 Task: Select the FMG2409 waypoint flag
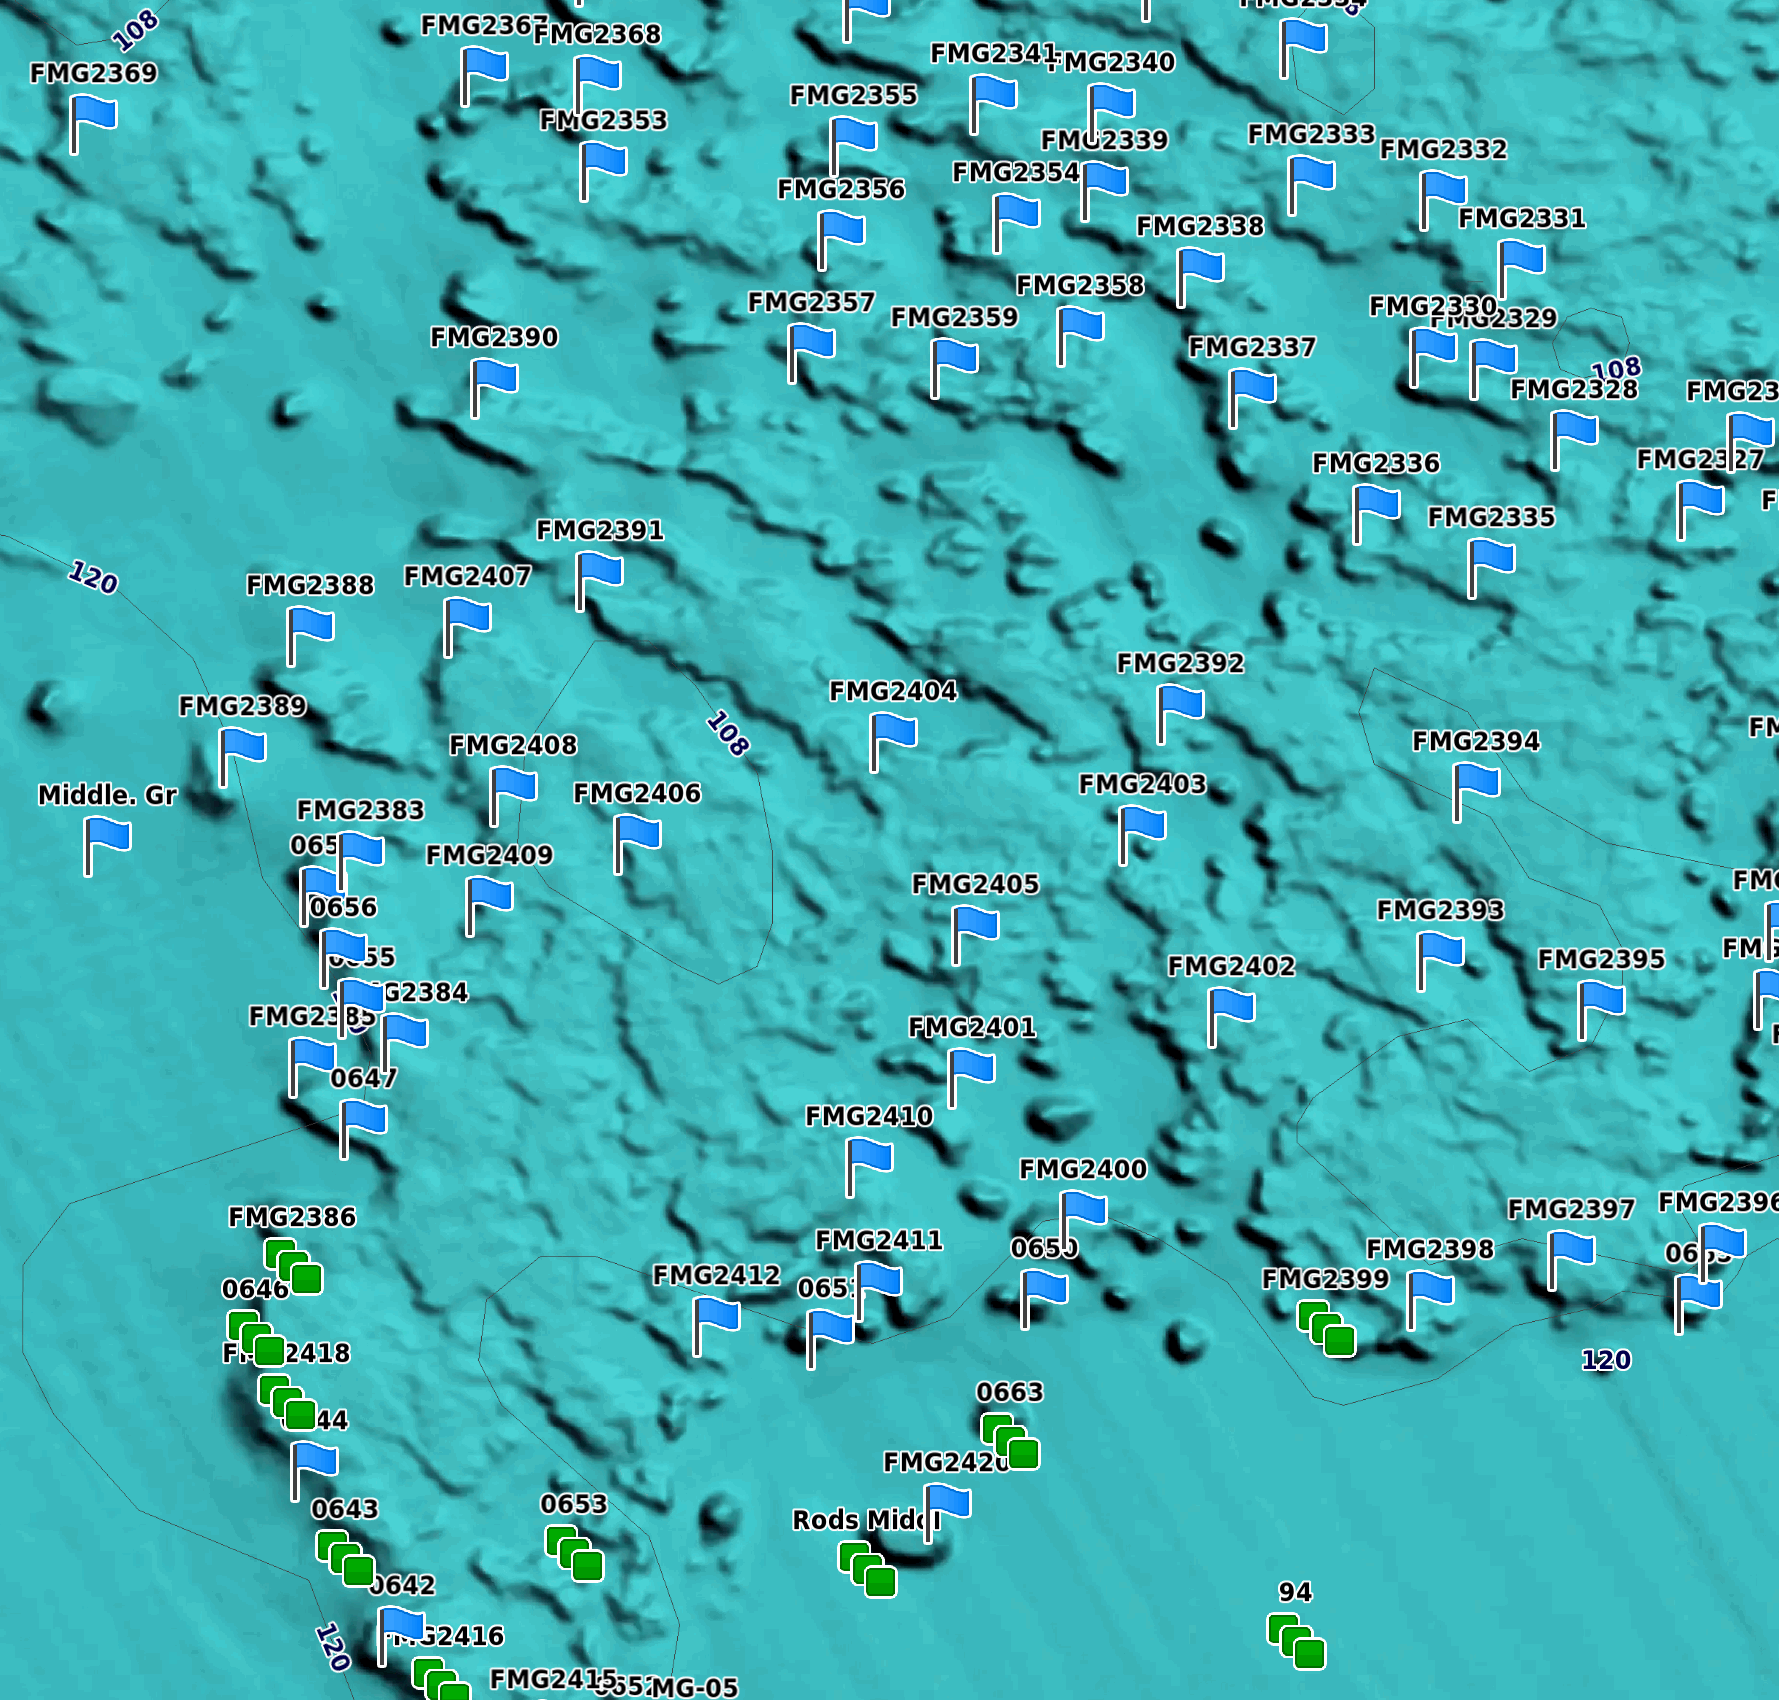(489, 905)
